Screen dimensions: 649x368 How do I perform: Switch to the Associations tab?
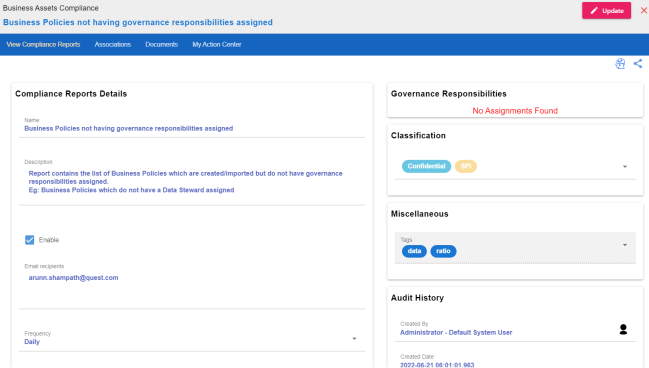pos(113,44)
